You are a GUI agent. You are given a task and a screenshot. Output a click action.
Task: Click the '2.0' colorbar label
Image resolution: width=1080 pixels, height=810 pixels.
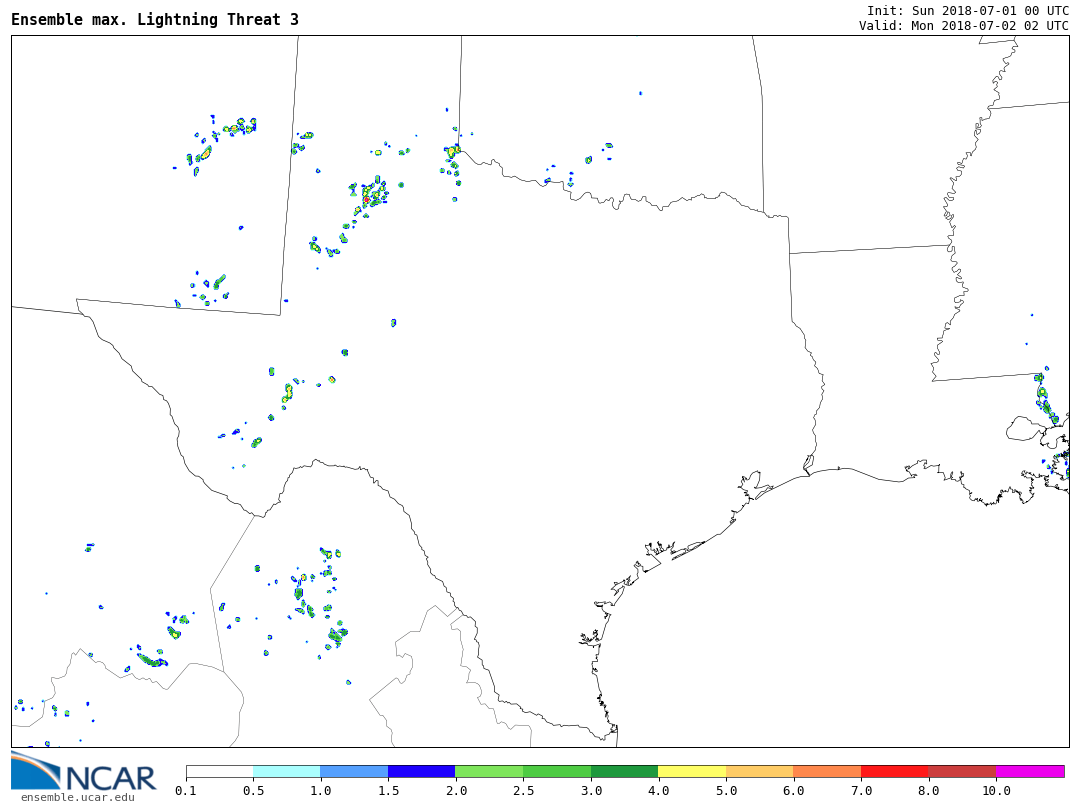pyautogui.click(x=456, y=791)
